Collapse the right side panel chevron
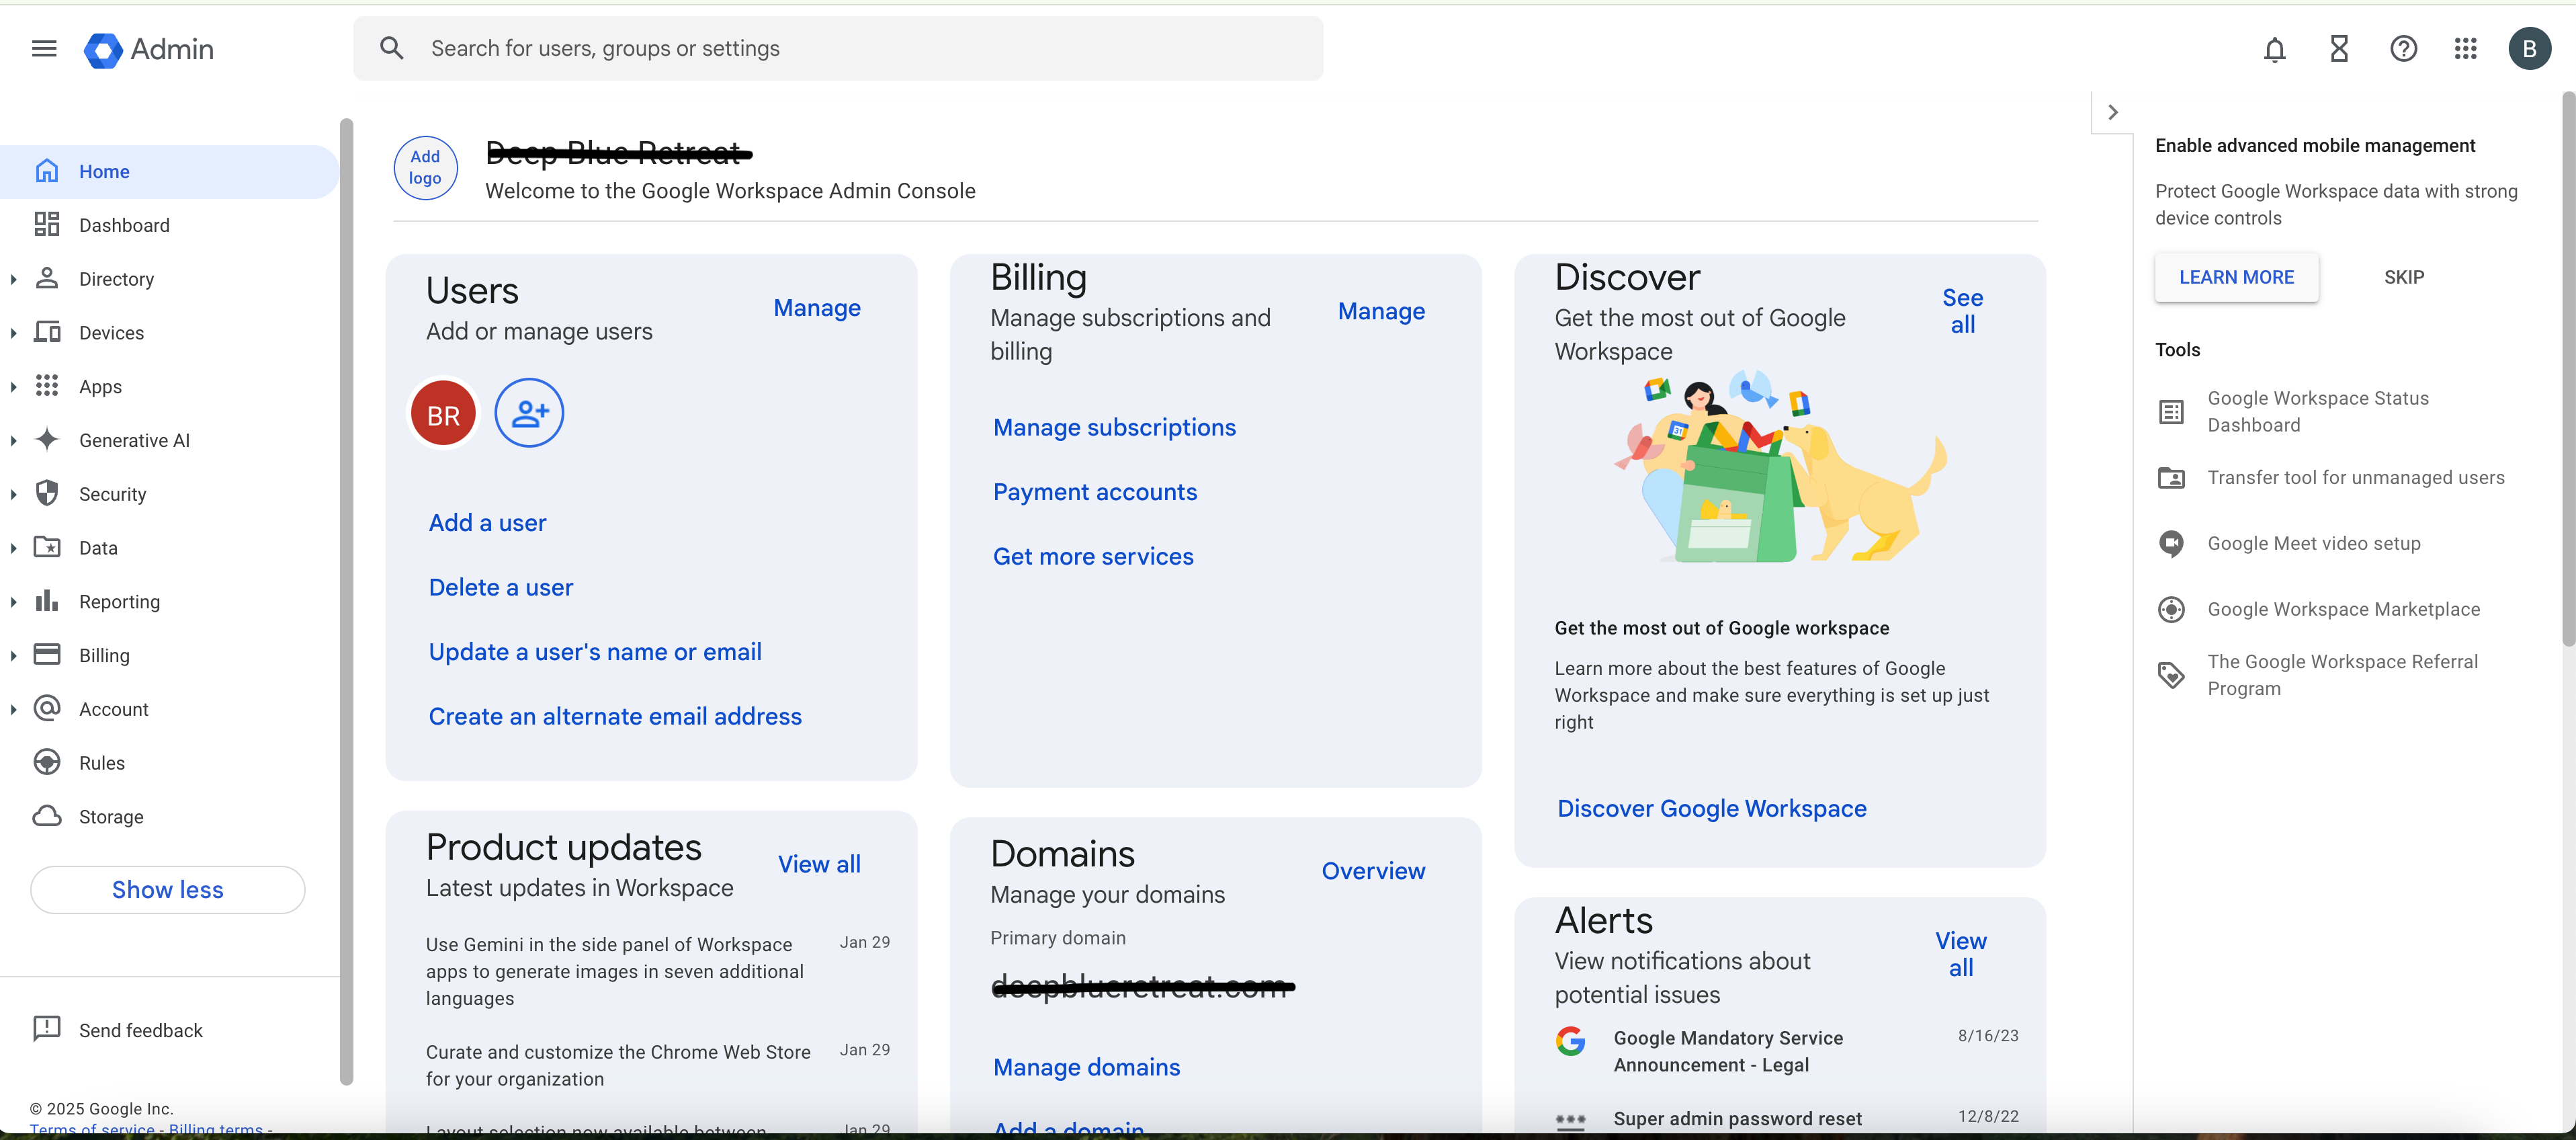 pyautogui.click(x=2112, y=112)
